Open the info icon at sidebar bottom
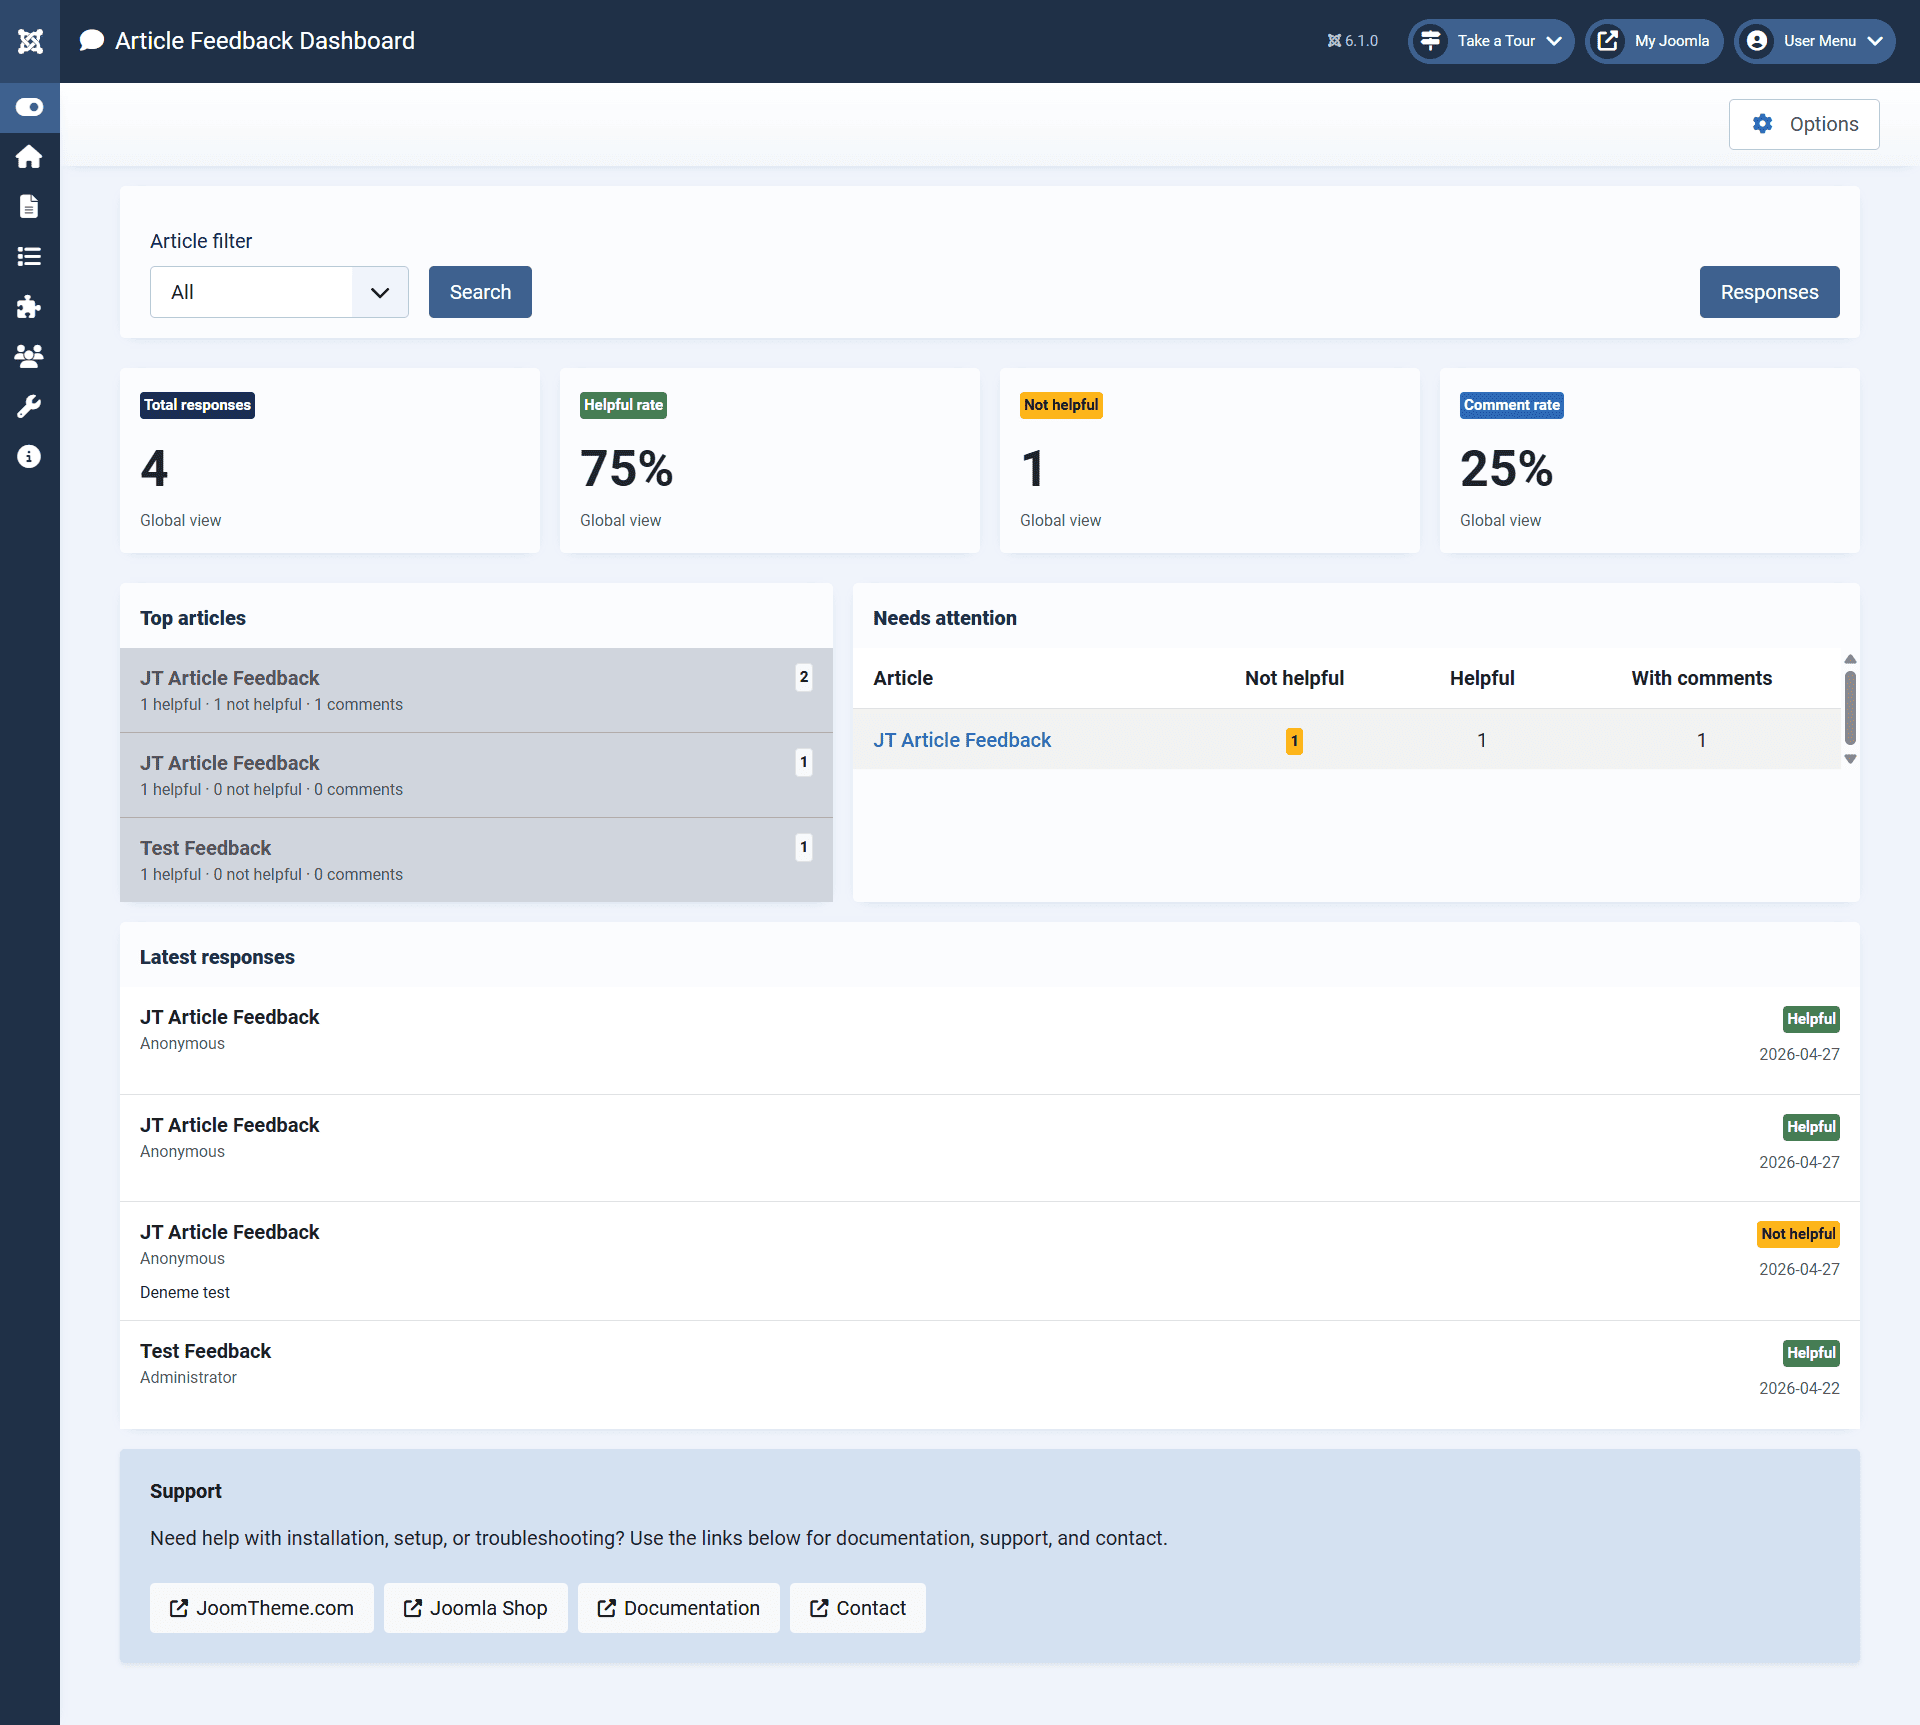Viewport: 1920px width, 1725px height. (29, 456)
